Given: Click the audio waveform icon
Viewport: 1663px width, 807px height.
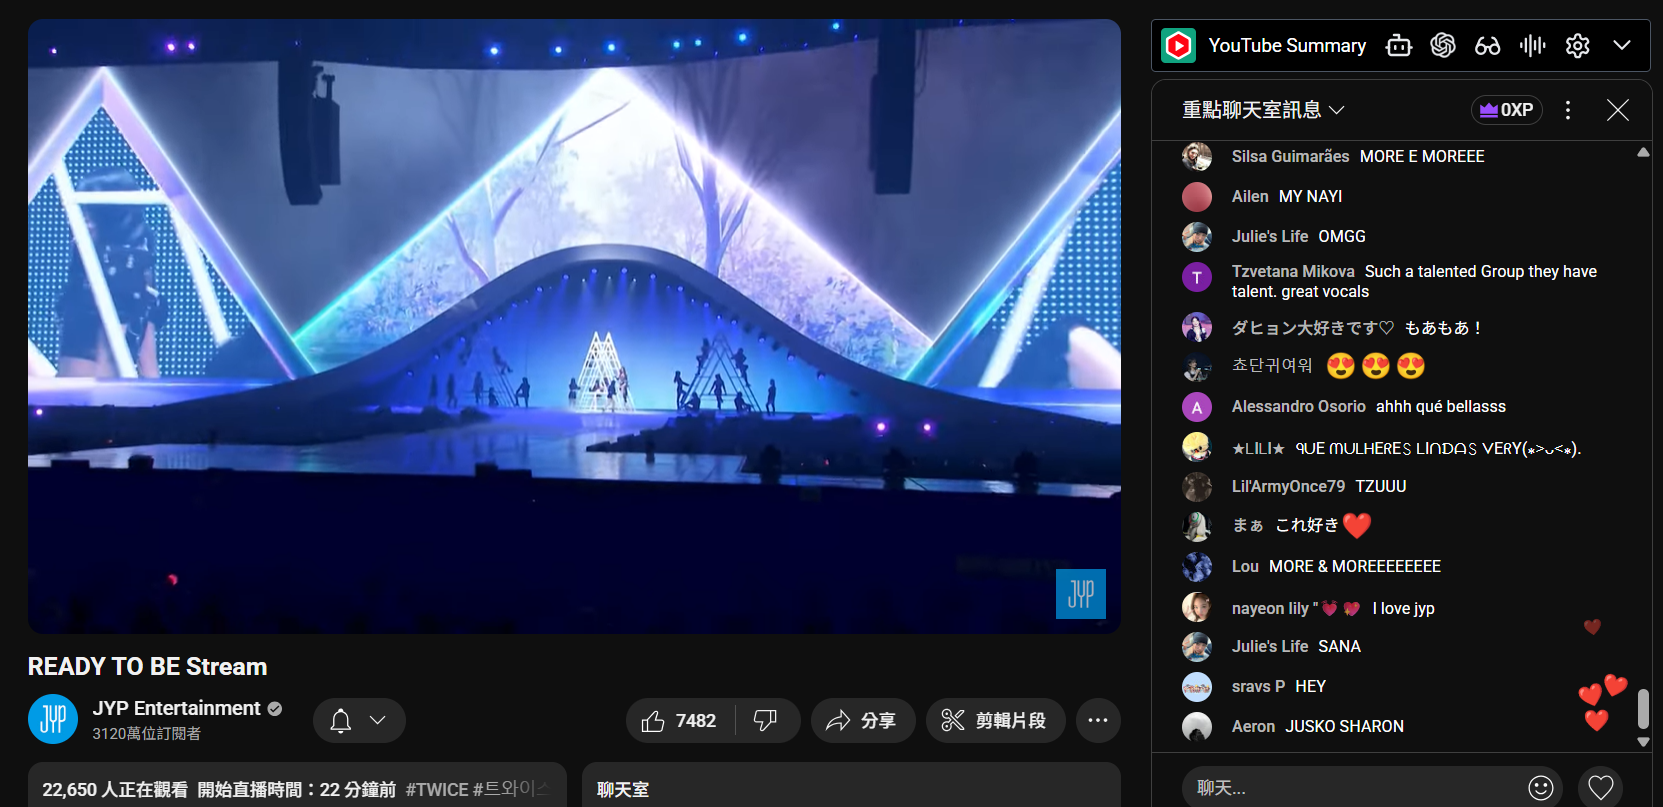Looking at the screenshot, I should 1532,46.
